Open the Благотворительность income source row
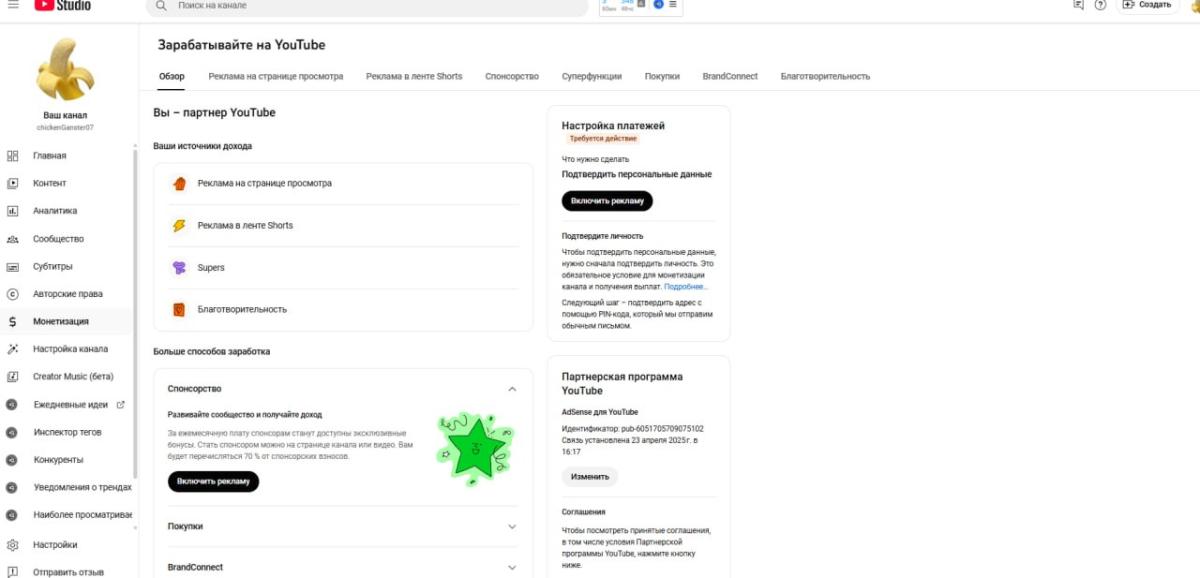This screenshot has height=578, width=1200. [343, 309]
